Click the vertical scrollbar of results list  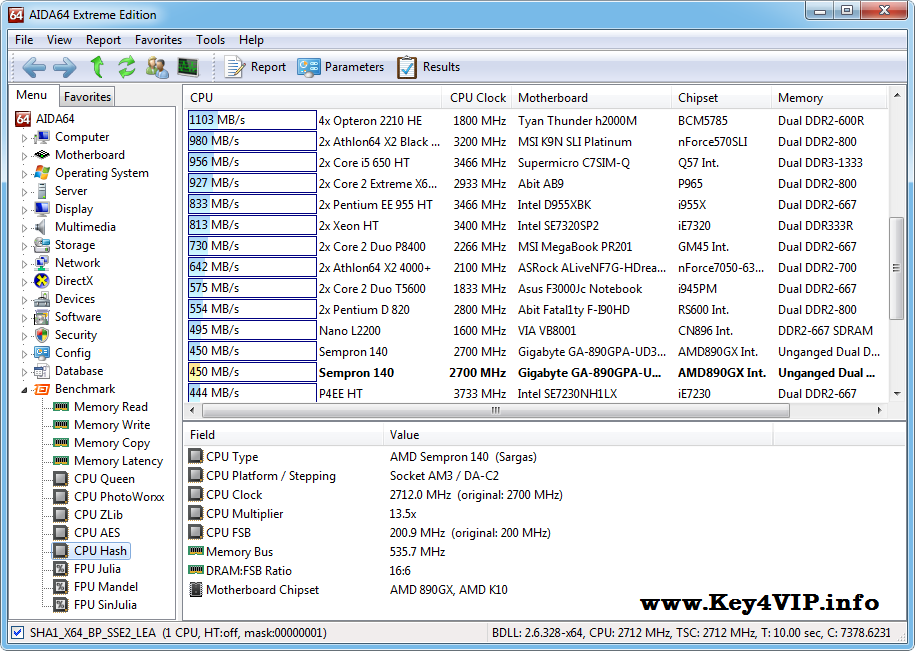pos(897,268)
